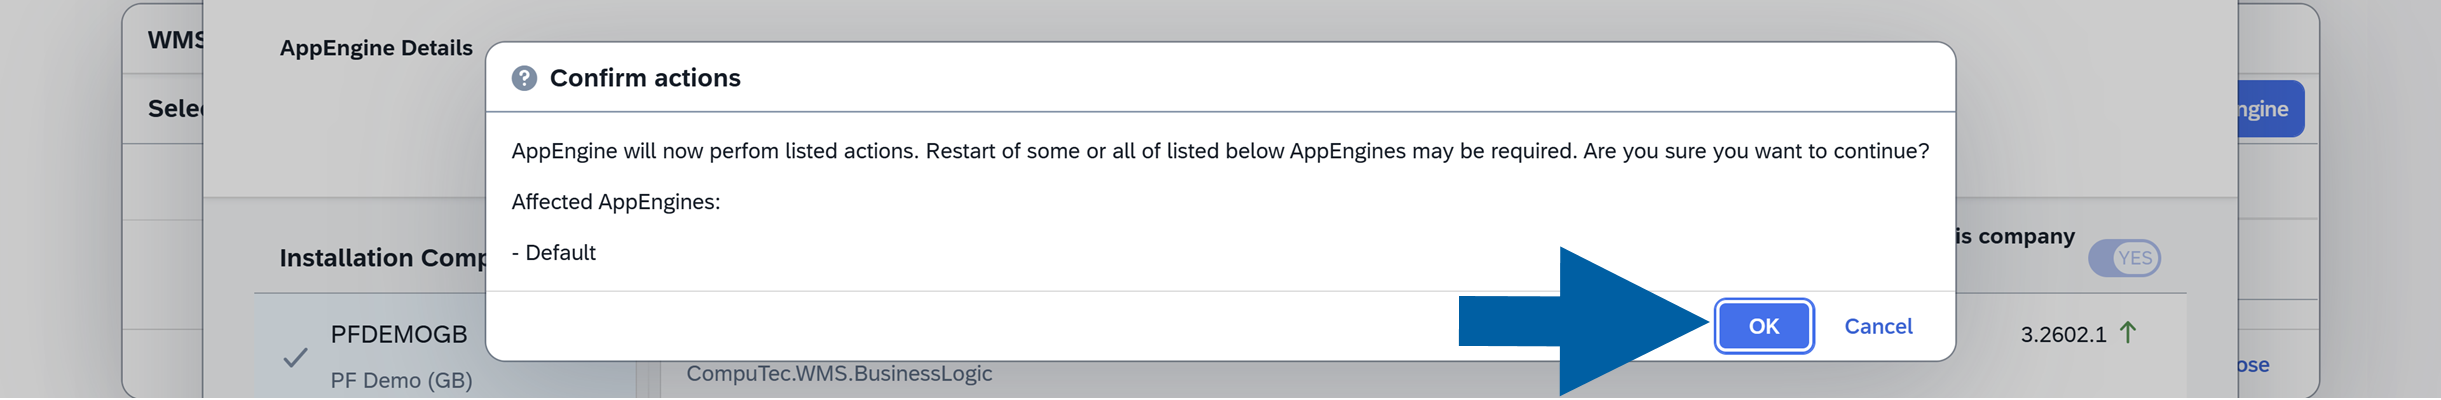Toggle the YES switch for this company
This screenshot has width=2441, height=400.
coord(2124,258)
